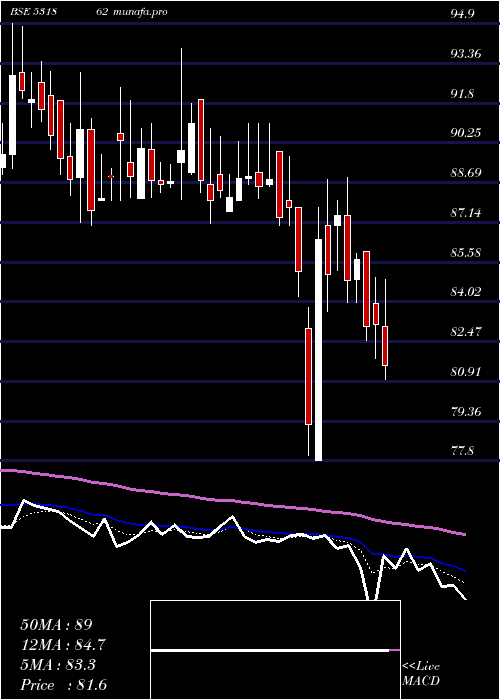Viewport: 500px width, 700px height.
Task: Click the 90.25 price axis label
Action: [x=466, y=133]
